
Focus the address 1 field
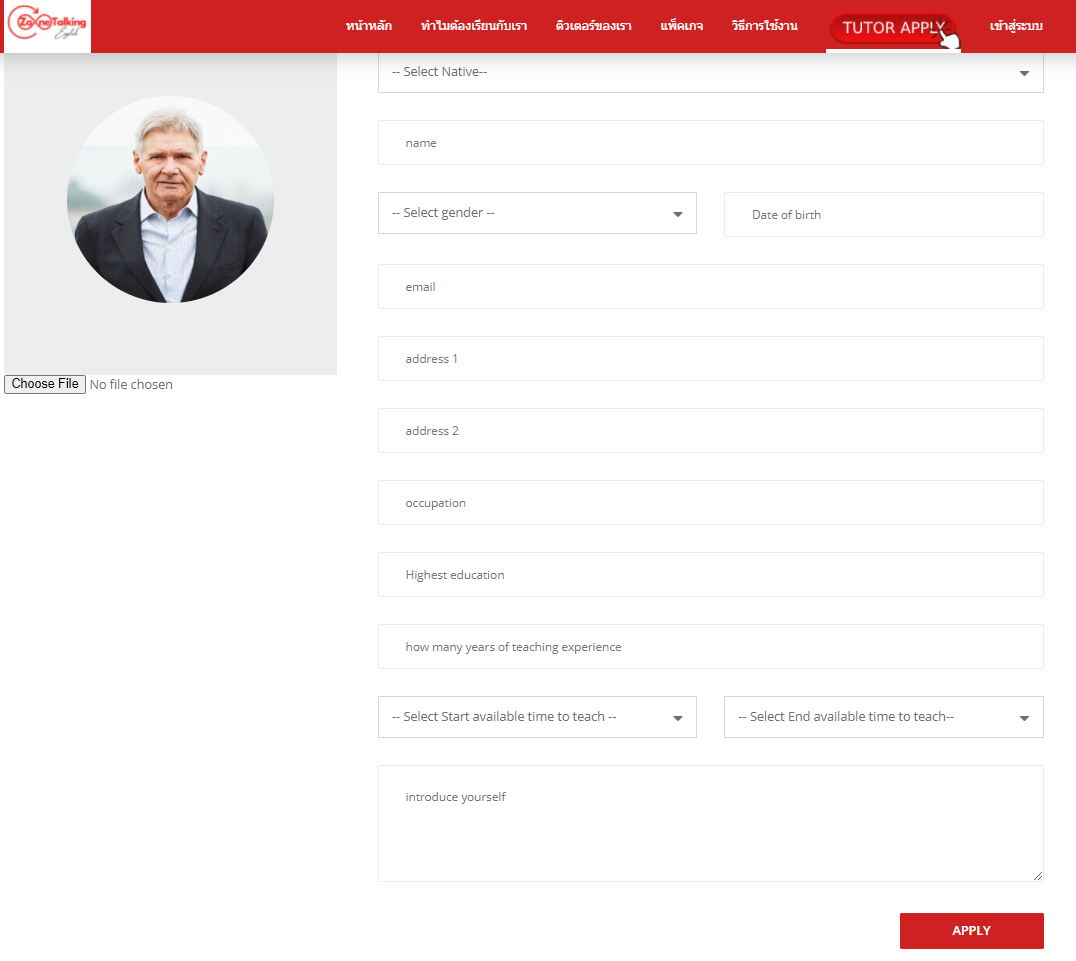(x=710, y=359)
